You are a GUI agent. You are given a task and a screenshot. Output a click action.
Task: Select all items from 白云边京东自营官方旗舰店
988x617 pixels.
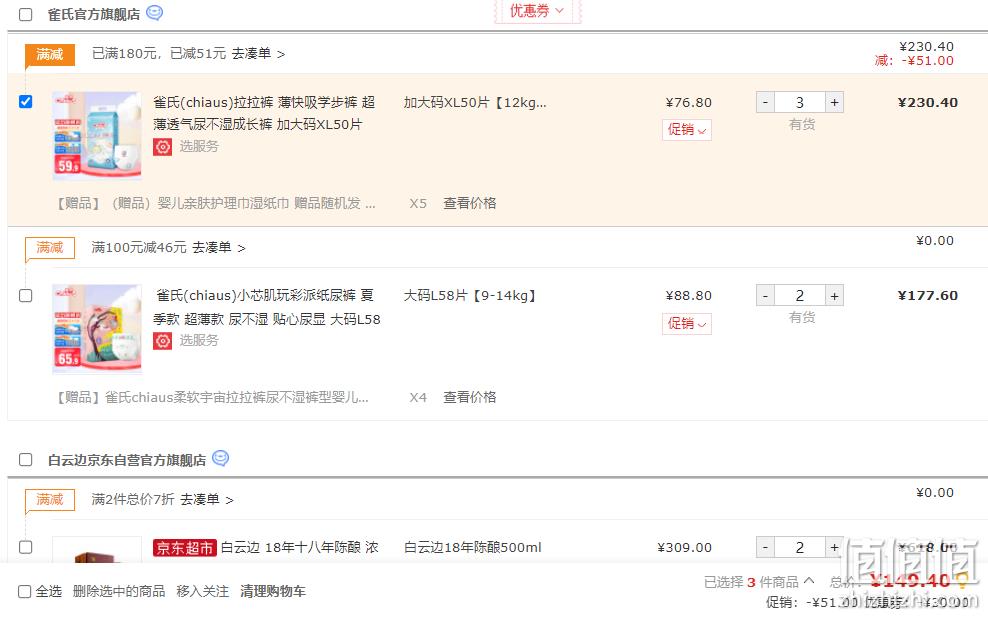click(x=26, y=459)
